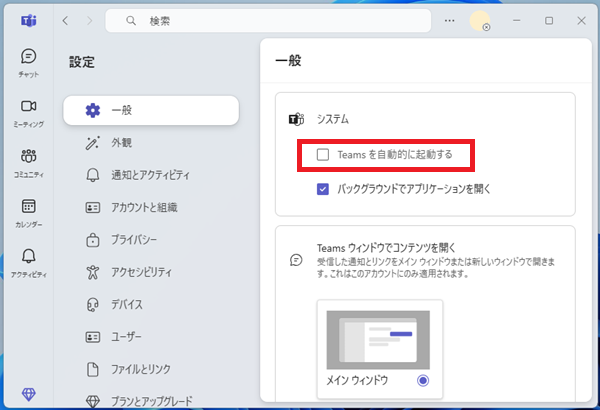Open the Chat (チャット) sidebar icon
600x410 pixels.
[29, 57]
